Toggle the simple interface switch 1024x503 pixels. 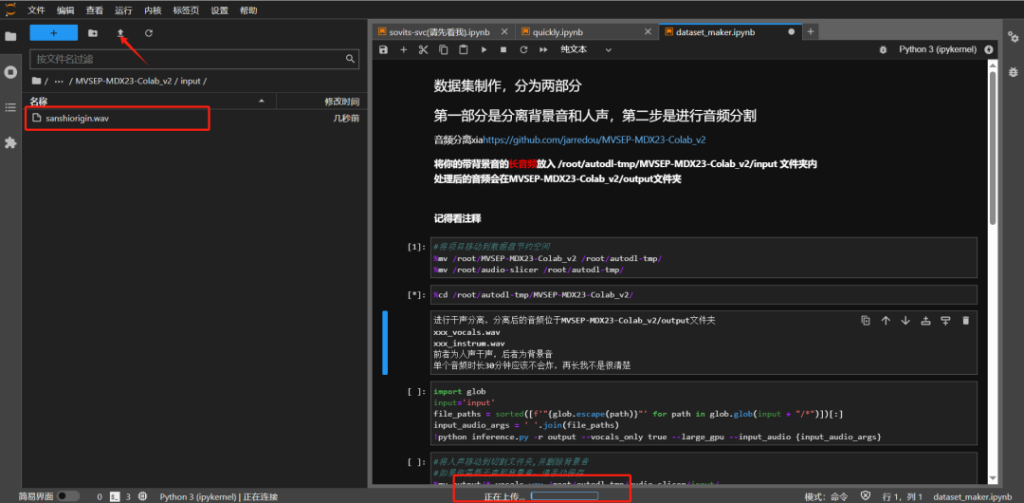coord(68,496)
